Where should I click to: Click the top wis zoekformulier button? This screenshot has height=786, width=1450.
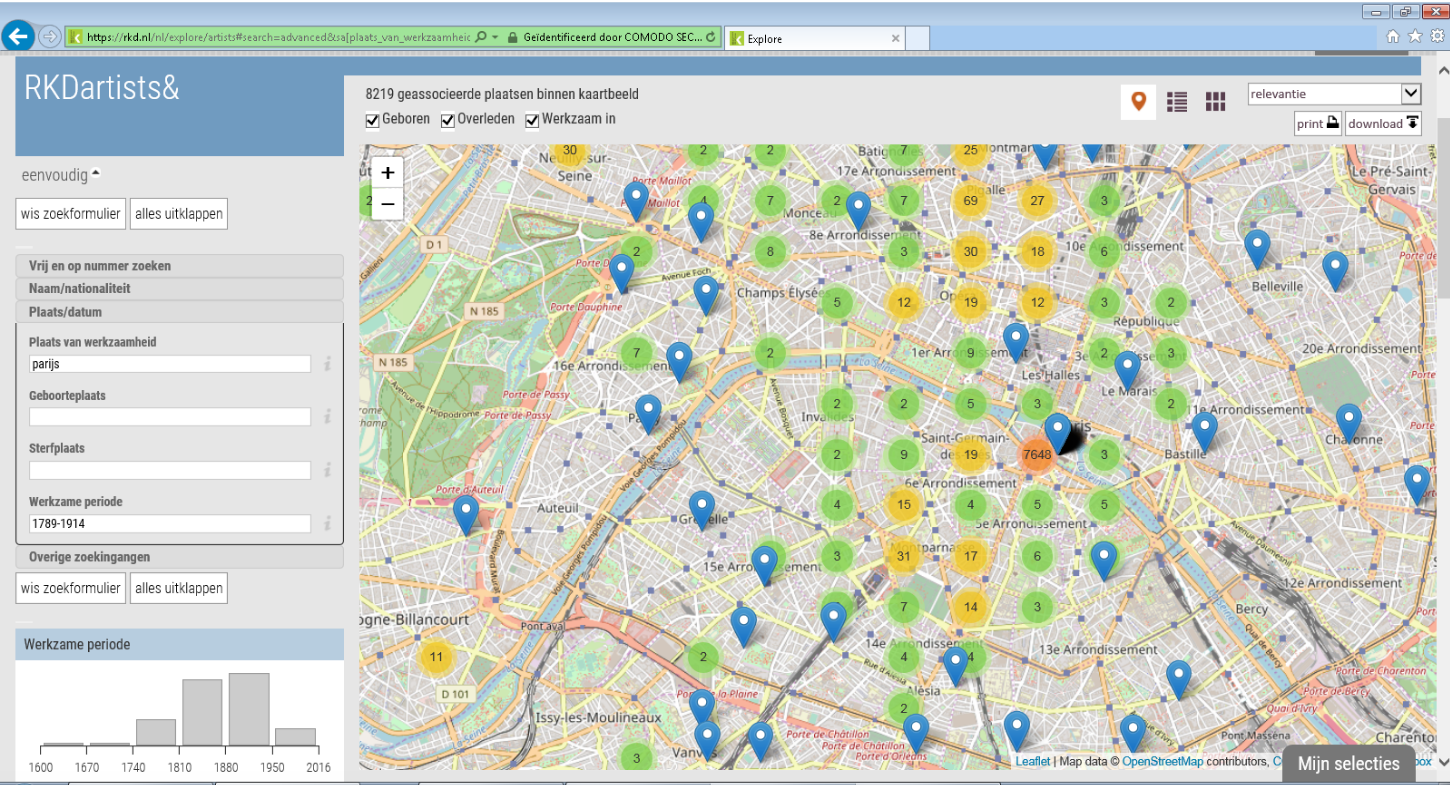tap(71, 214)
